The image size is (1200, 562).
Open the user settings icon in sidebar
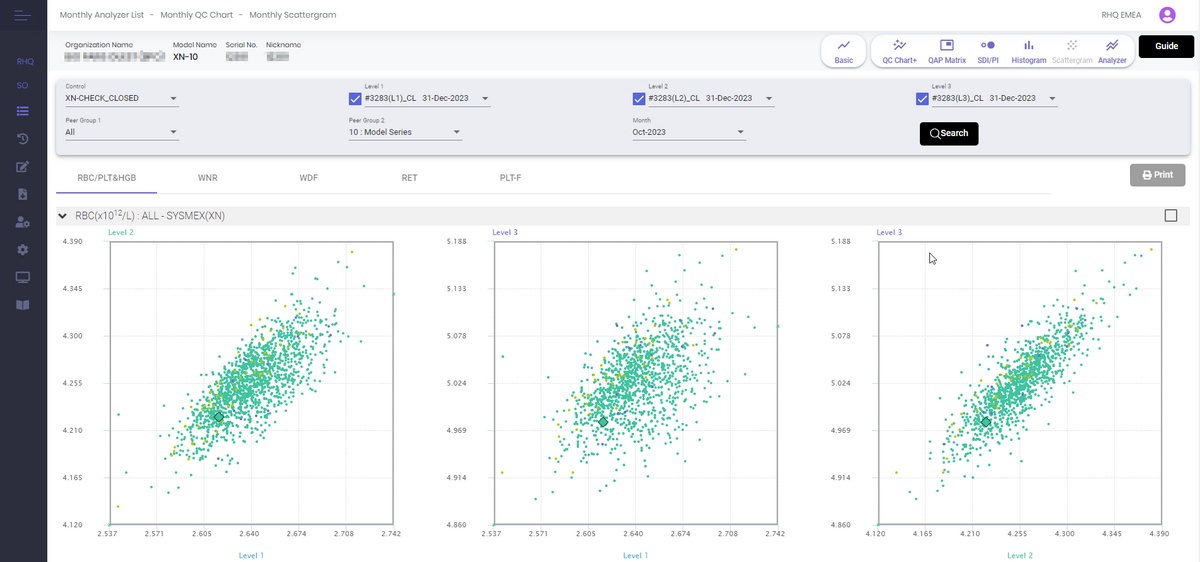(23, 221)
